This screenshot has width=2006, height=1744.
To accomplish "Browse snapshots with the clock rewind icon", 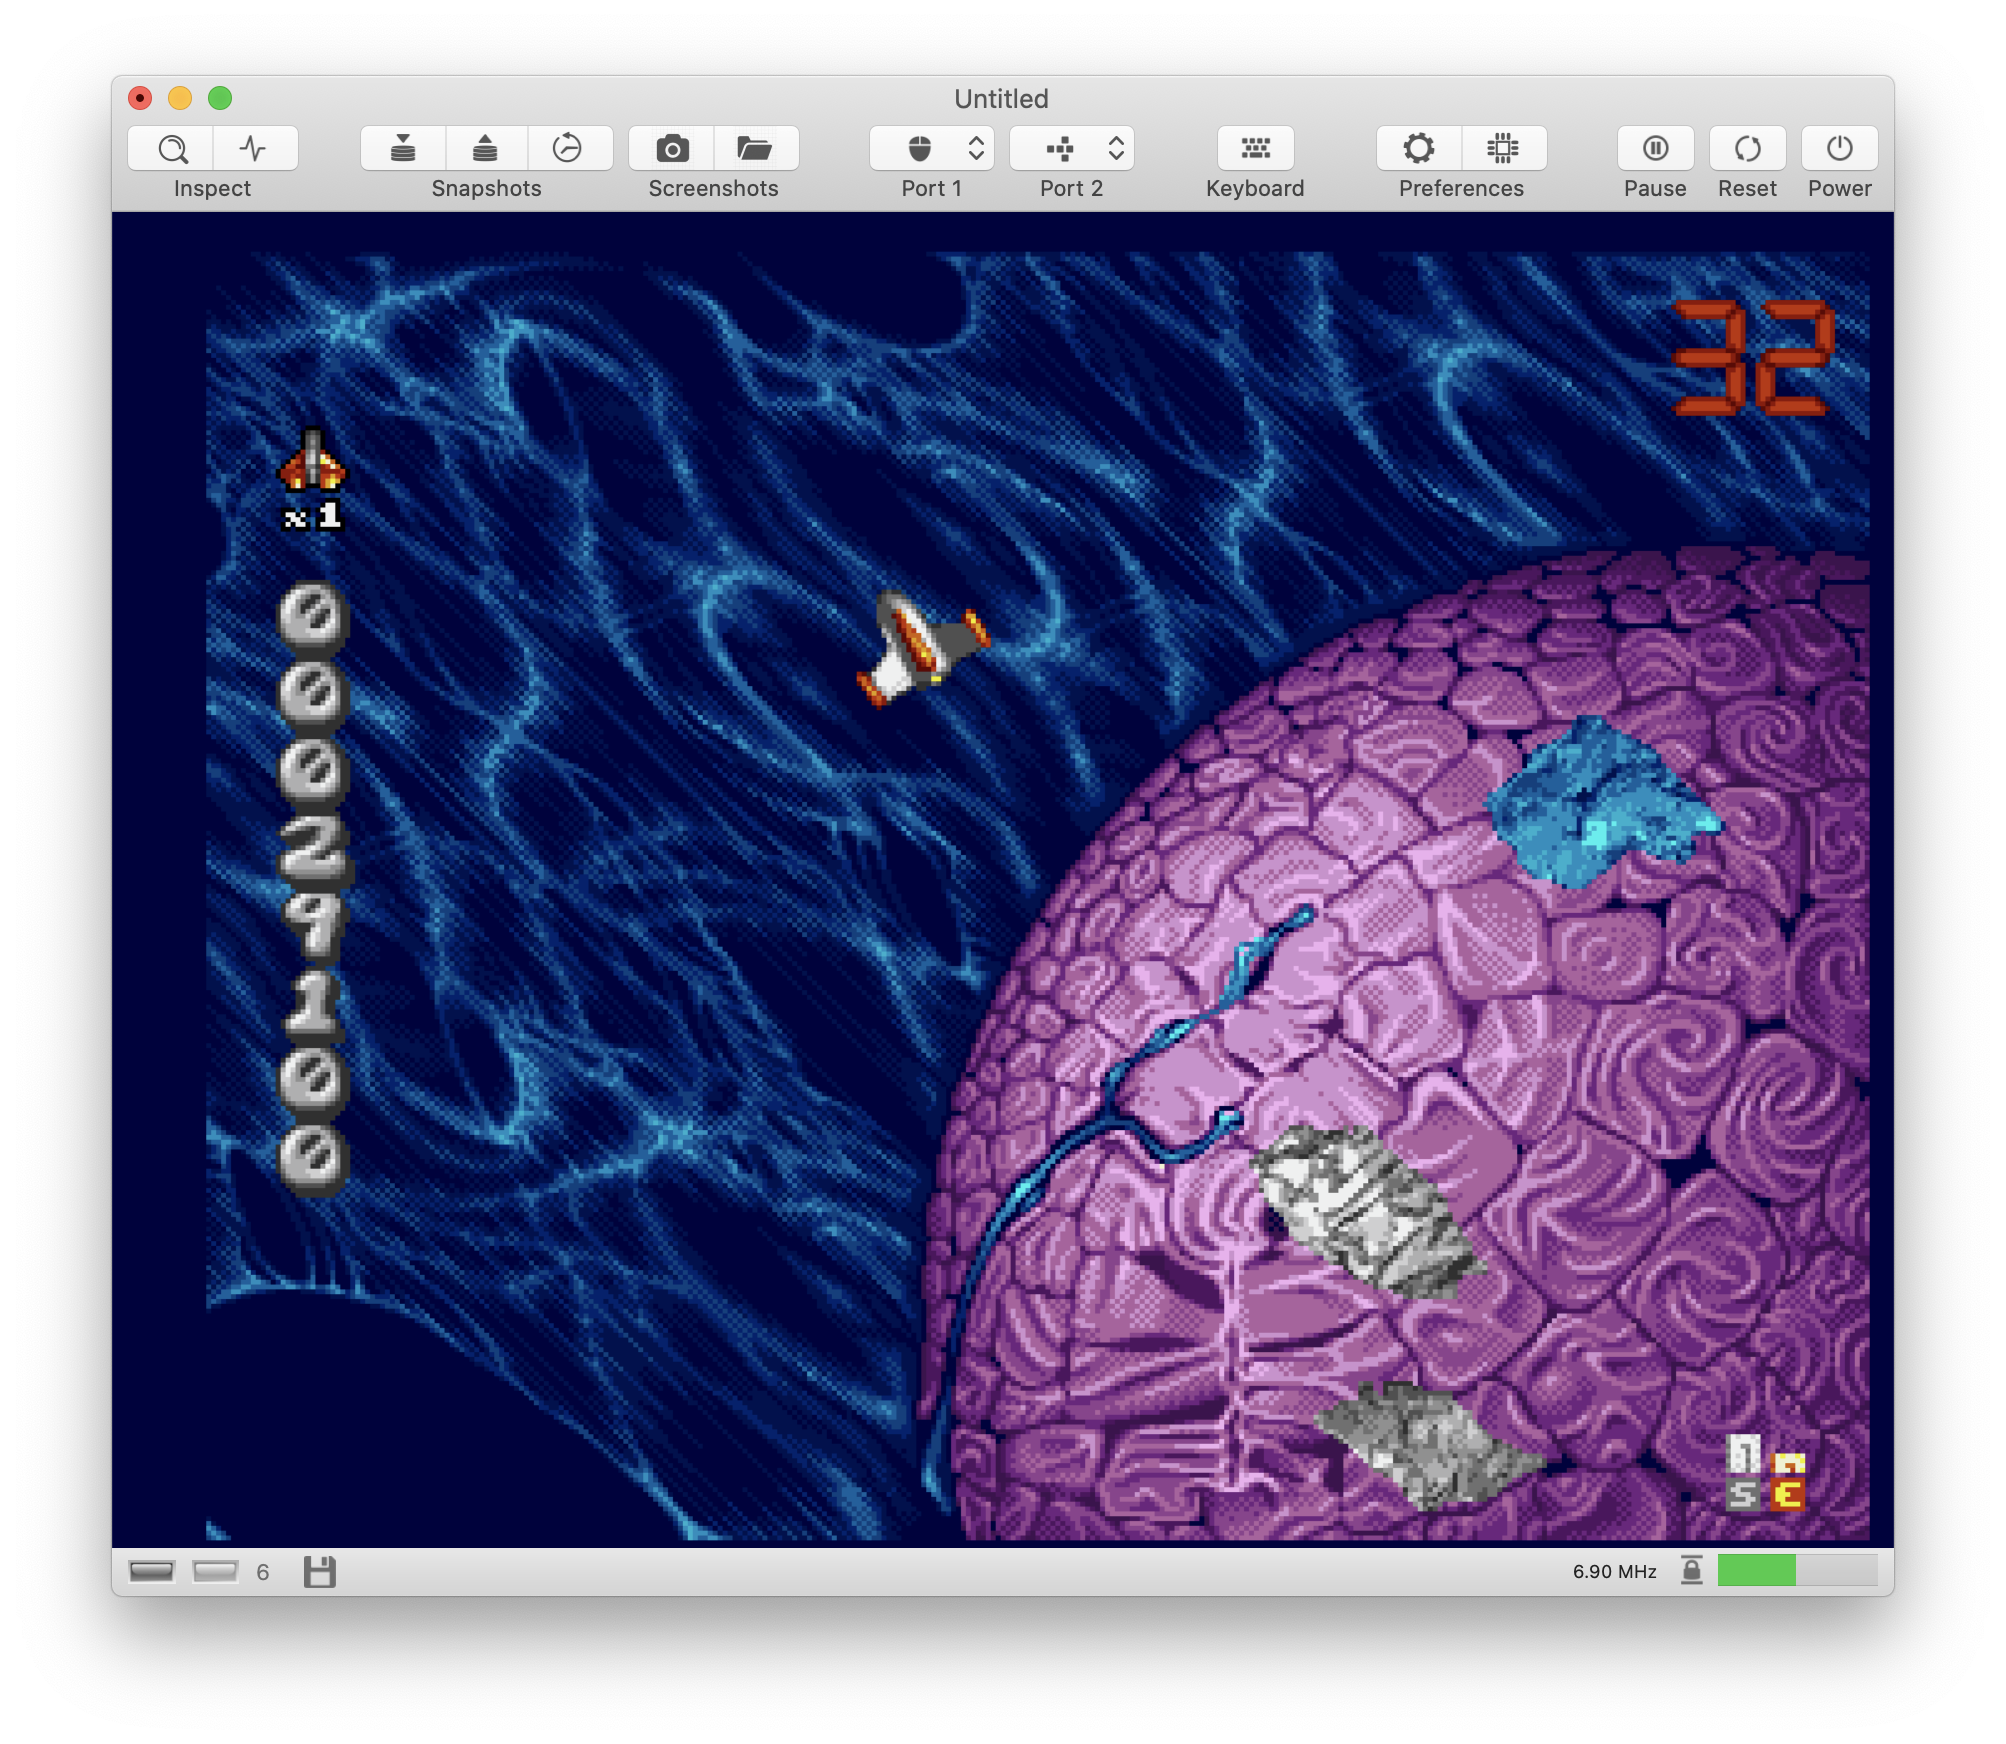I will point(568,149).
